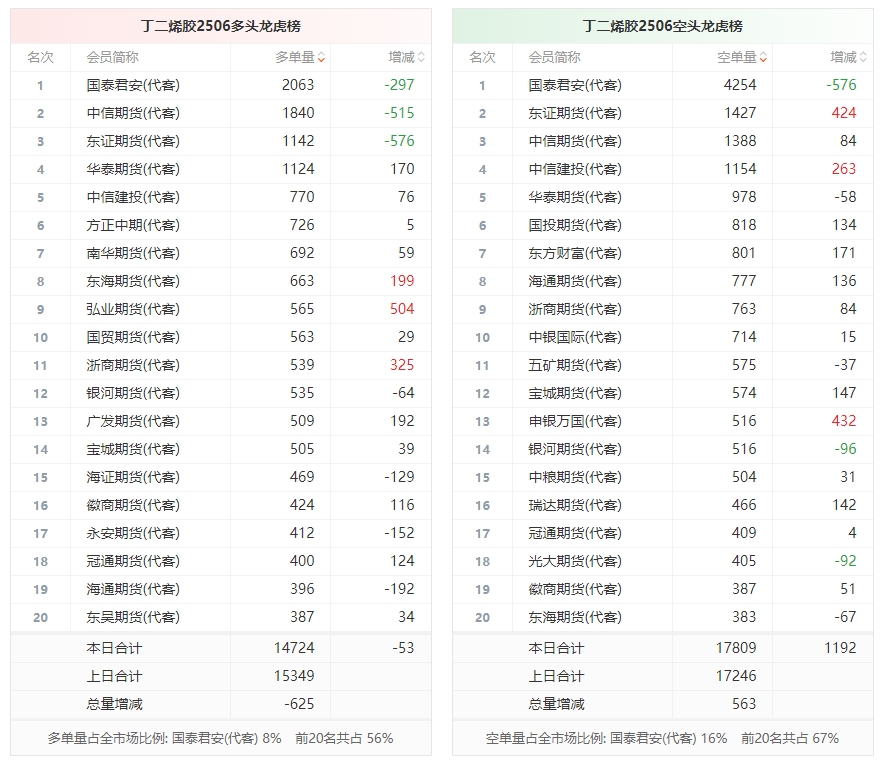Click 名次 header in 多头龙虎榜 table
Image resolution: width=885 pixels, height=765 pixels.
(40, 57)
